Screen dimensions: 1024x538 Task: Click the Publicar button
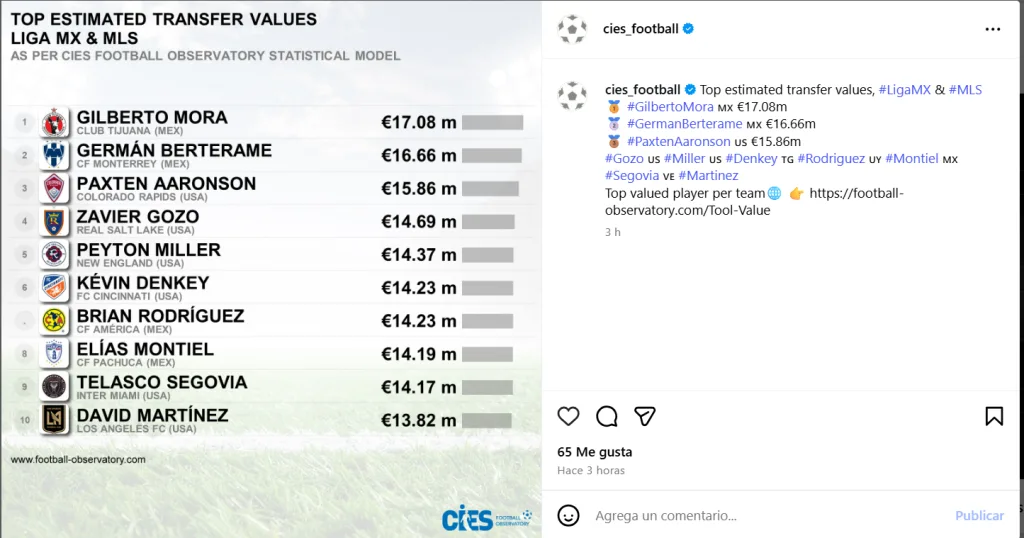[979, 515]
